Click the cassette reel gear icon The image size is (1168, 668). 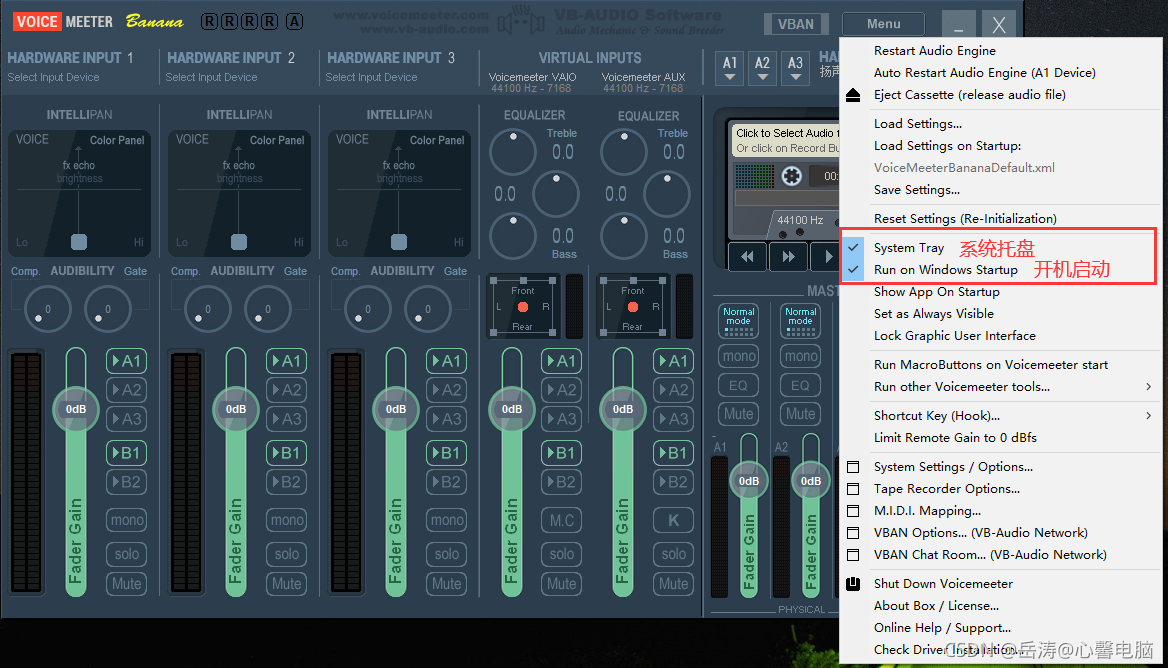[x=791, y=176]
